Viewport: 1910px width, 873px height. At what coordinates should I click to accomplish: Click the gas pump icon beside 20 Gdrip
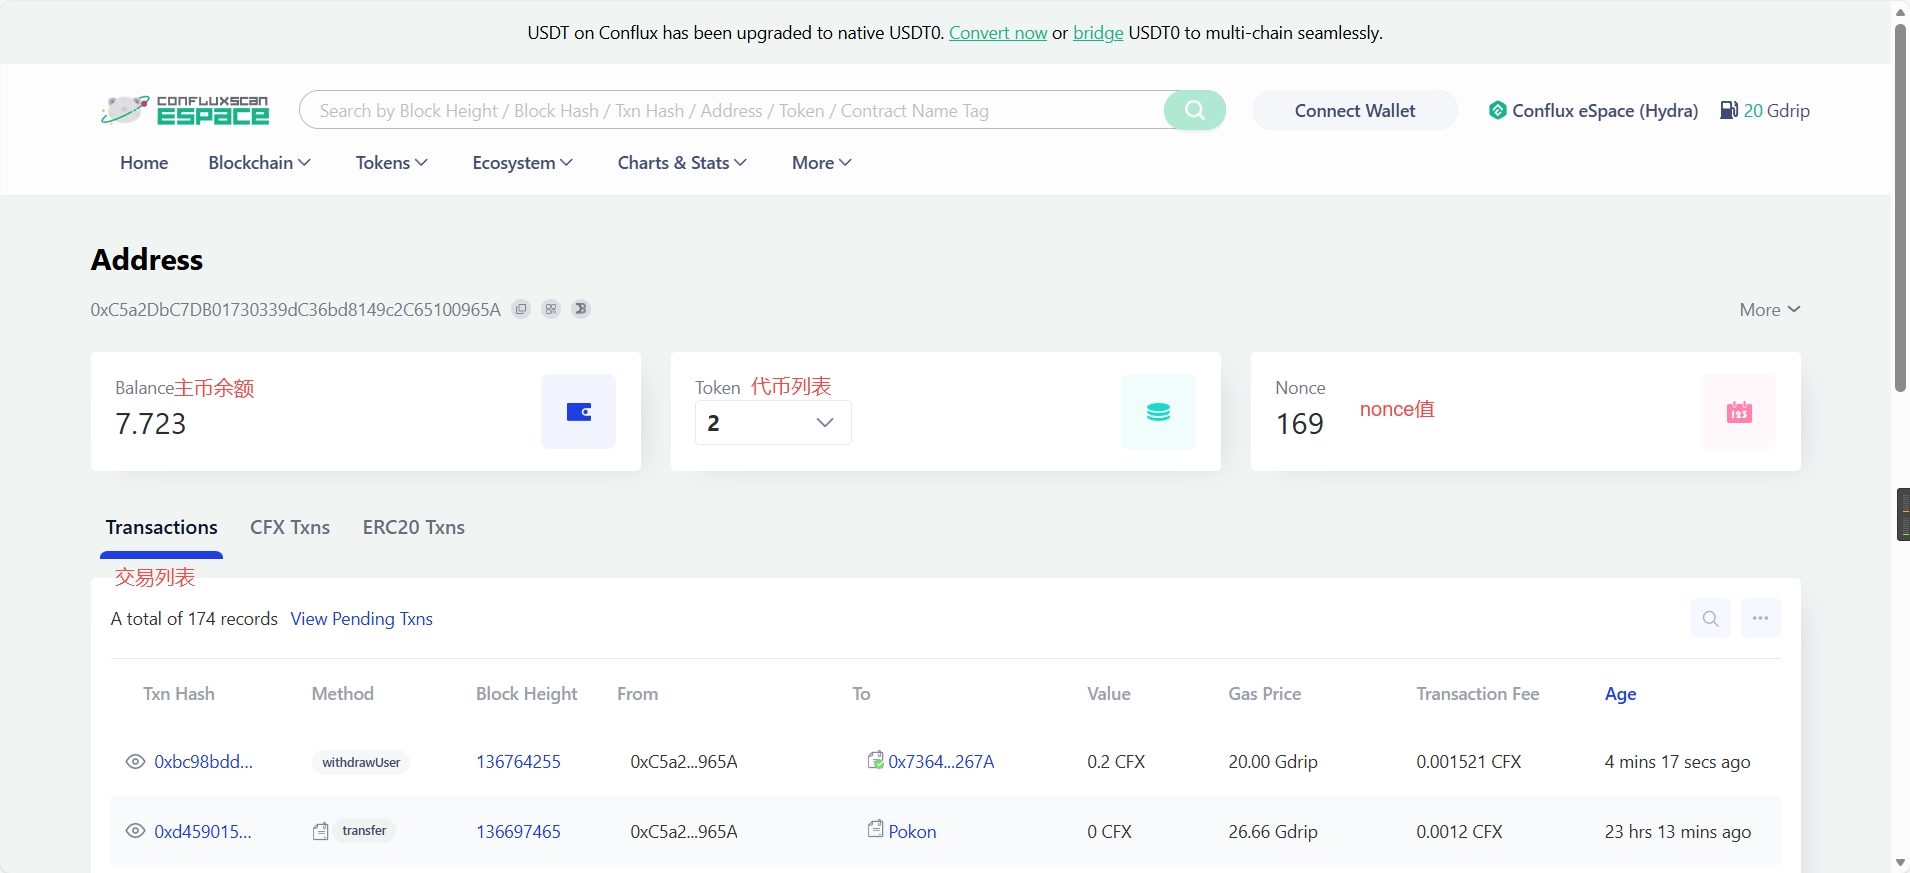coord(1728,110)
